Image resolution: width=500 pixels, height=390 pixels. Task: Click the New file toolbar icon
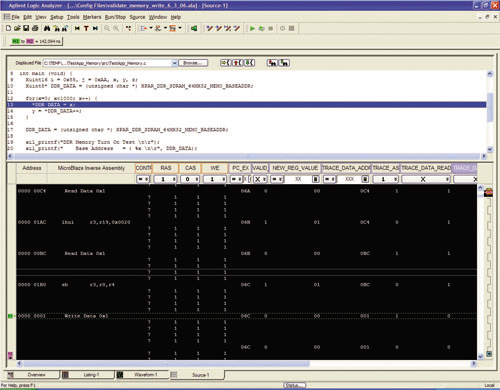tap(8, 28)
